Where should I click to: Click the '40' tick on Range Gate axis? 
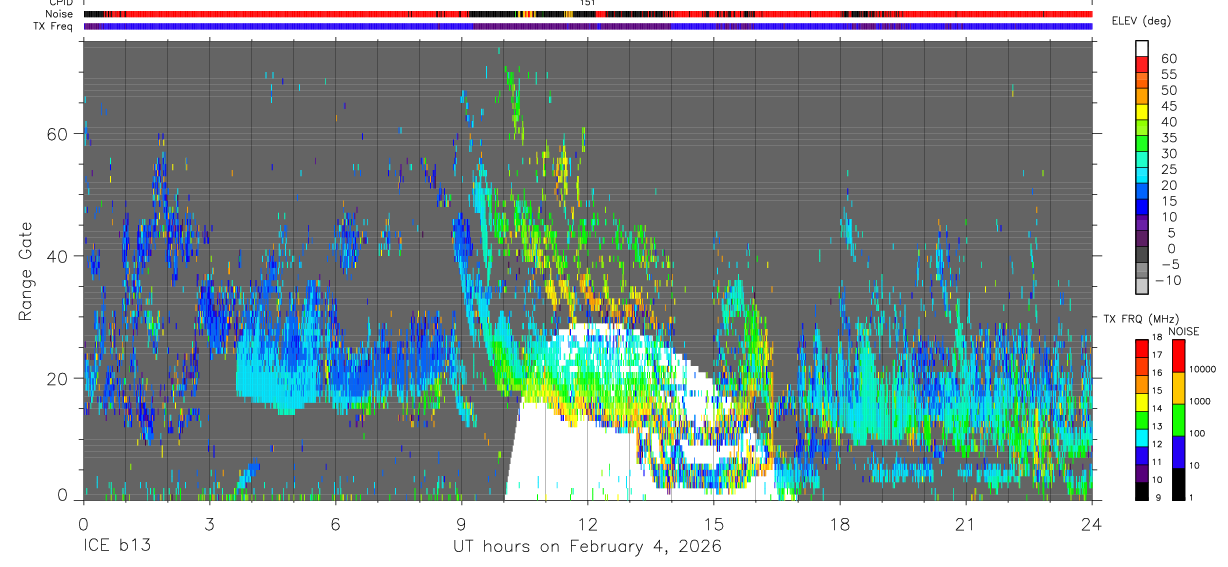click(x=58, y=256)
